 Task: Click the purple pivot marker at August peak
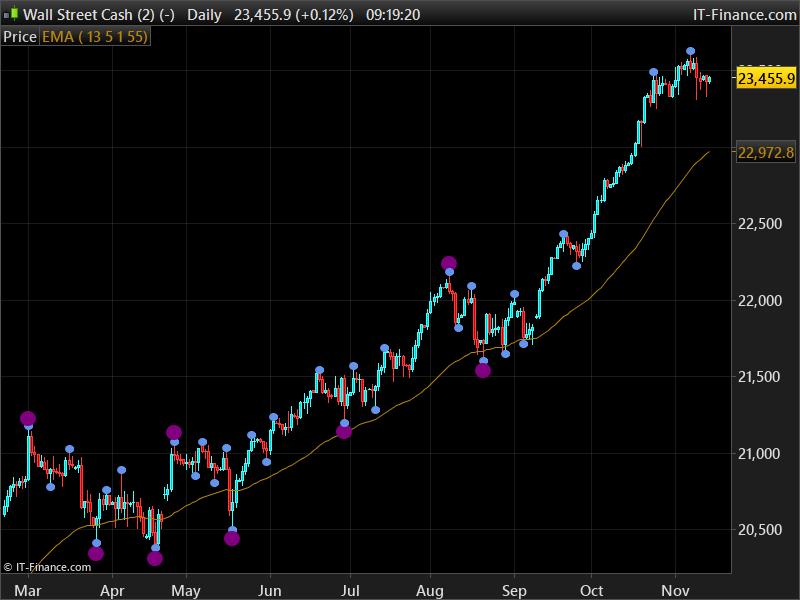[449, 264]
